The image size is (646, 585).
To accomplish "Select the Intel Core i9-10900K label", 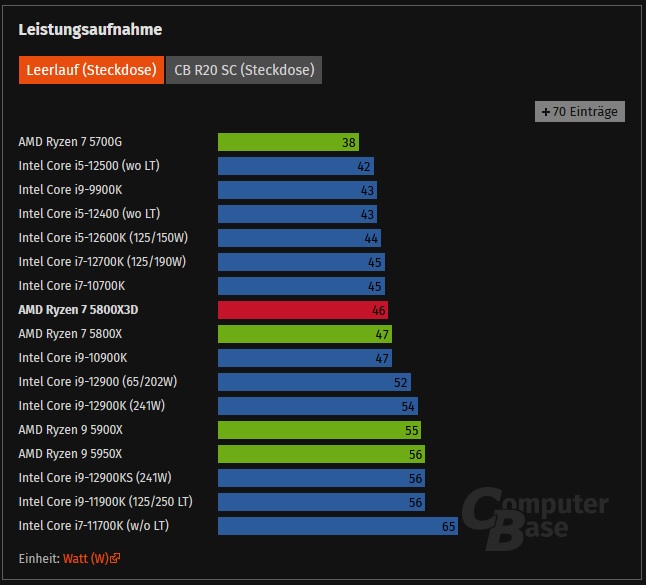I will [x=73, y=358].
